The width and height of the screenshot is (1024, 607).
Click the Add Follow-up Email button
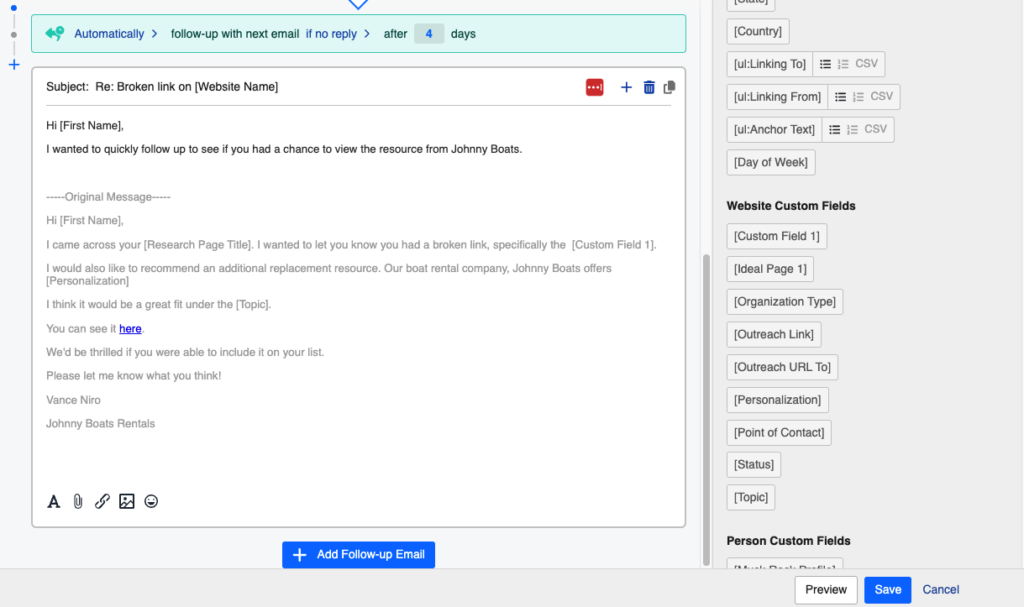[x=358, y=555]
